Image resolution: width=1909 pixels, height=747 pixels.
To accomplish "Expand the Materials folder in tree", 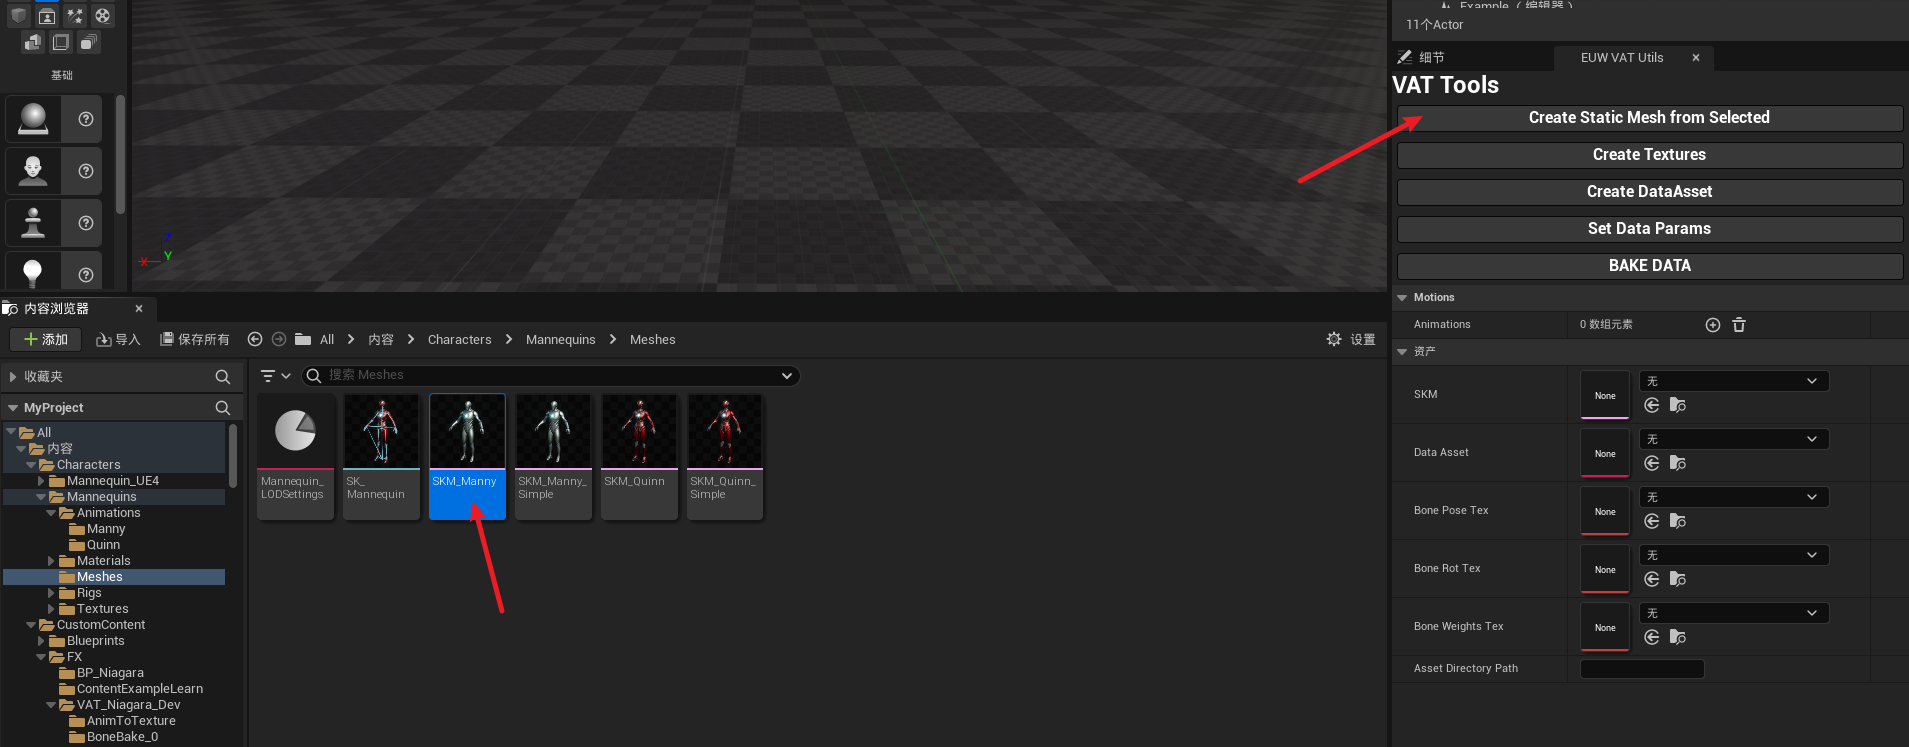I will coord(51,561).
